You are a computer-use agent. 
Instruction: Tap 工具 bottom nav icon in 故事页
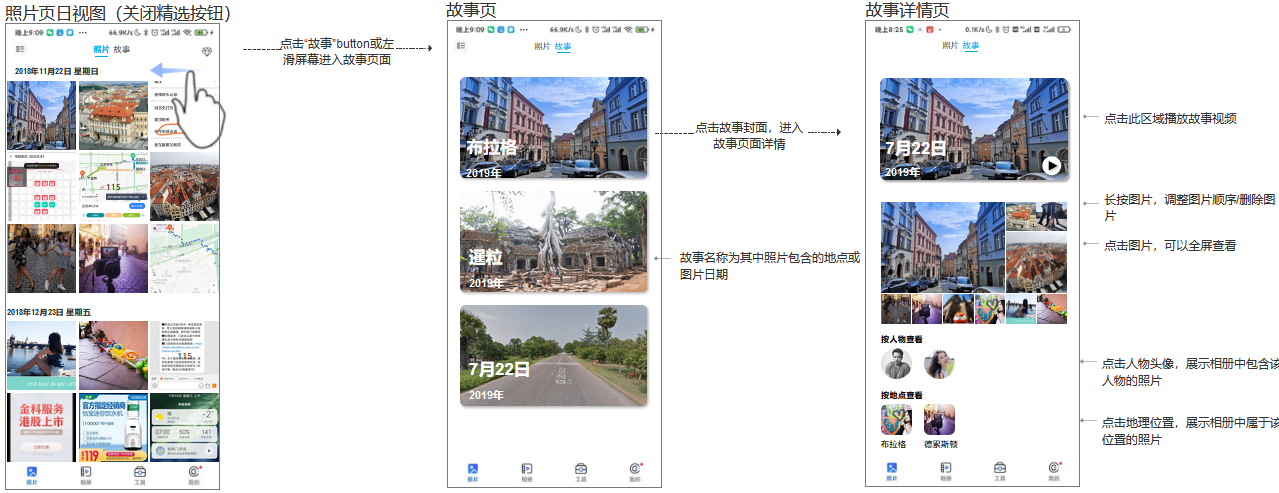581,472
